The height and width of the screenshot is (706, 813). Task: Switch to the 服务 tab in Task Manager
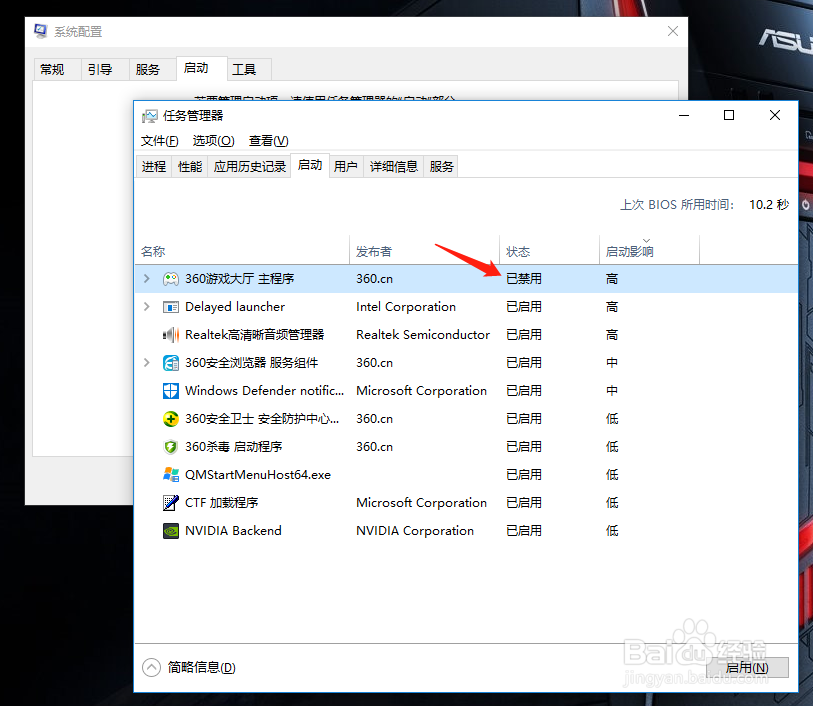click(x=441, y=166)
